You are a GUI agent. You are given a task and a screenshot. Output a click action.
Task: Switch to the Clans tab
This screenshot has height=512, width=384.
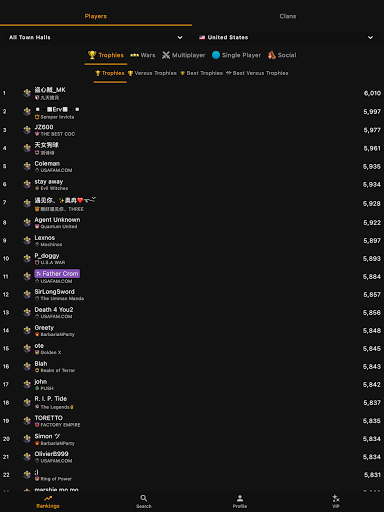288,16
